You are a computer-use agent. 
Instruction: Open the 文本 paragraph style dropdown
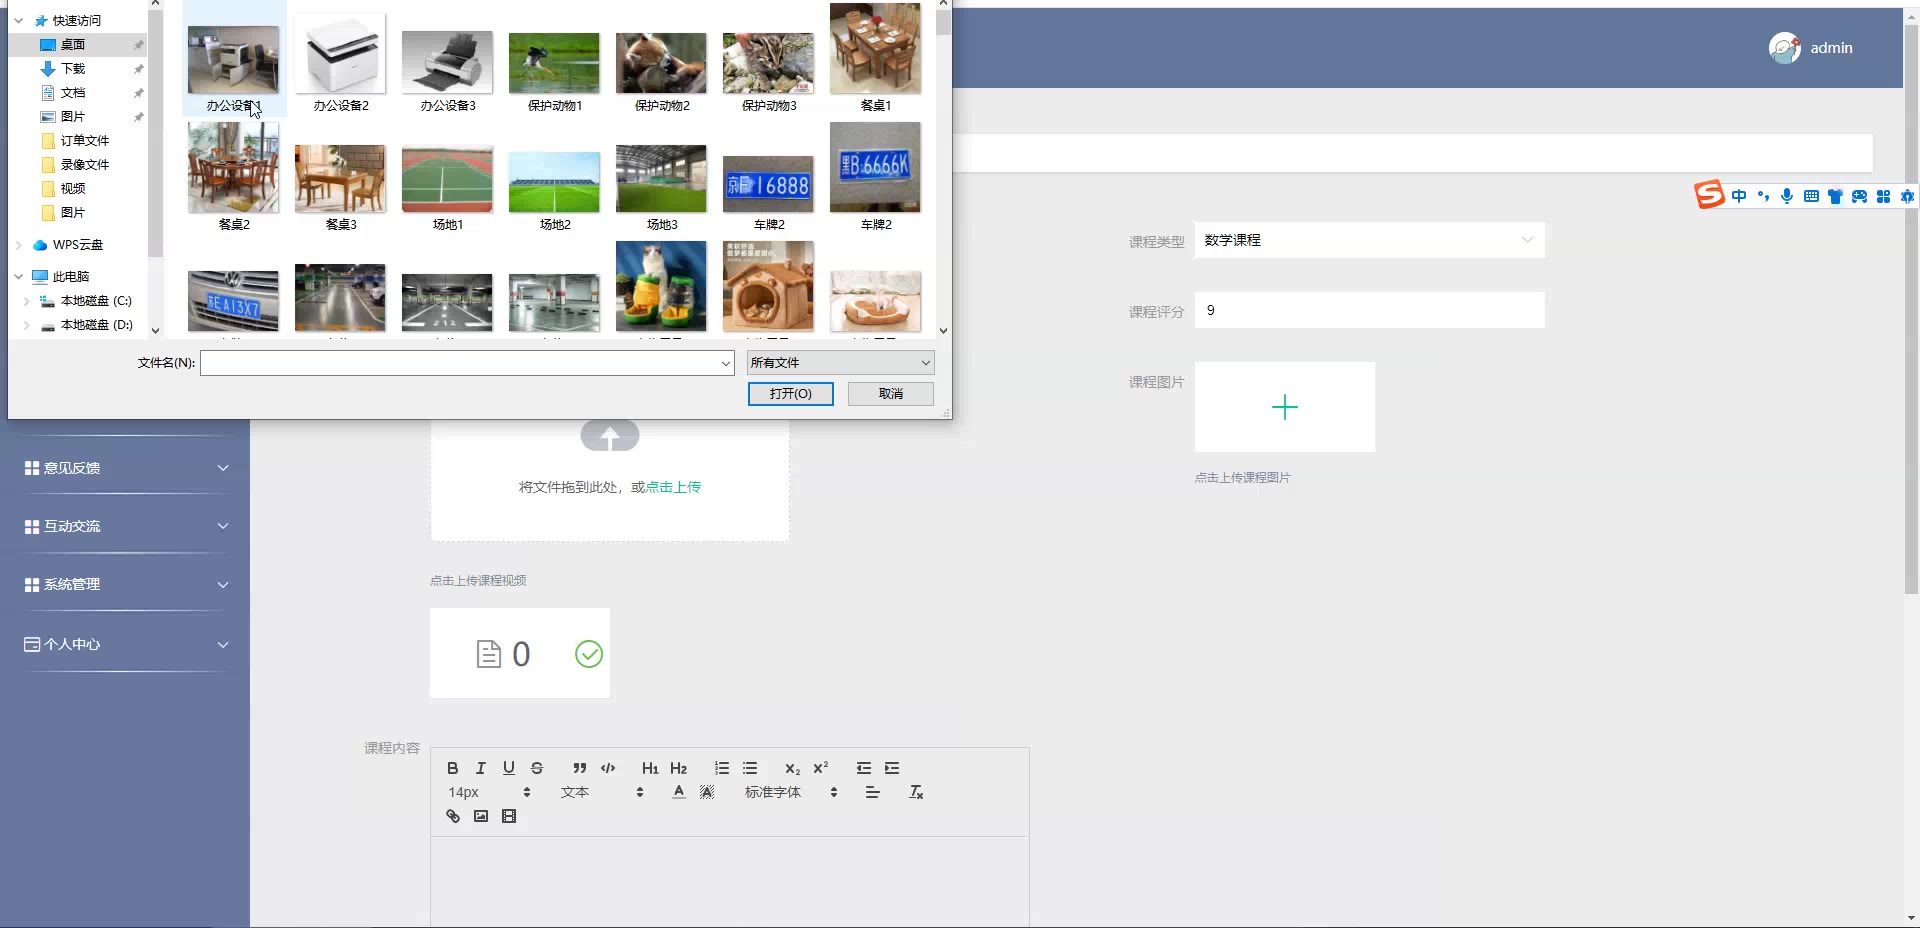point(602,792)
